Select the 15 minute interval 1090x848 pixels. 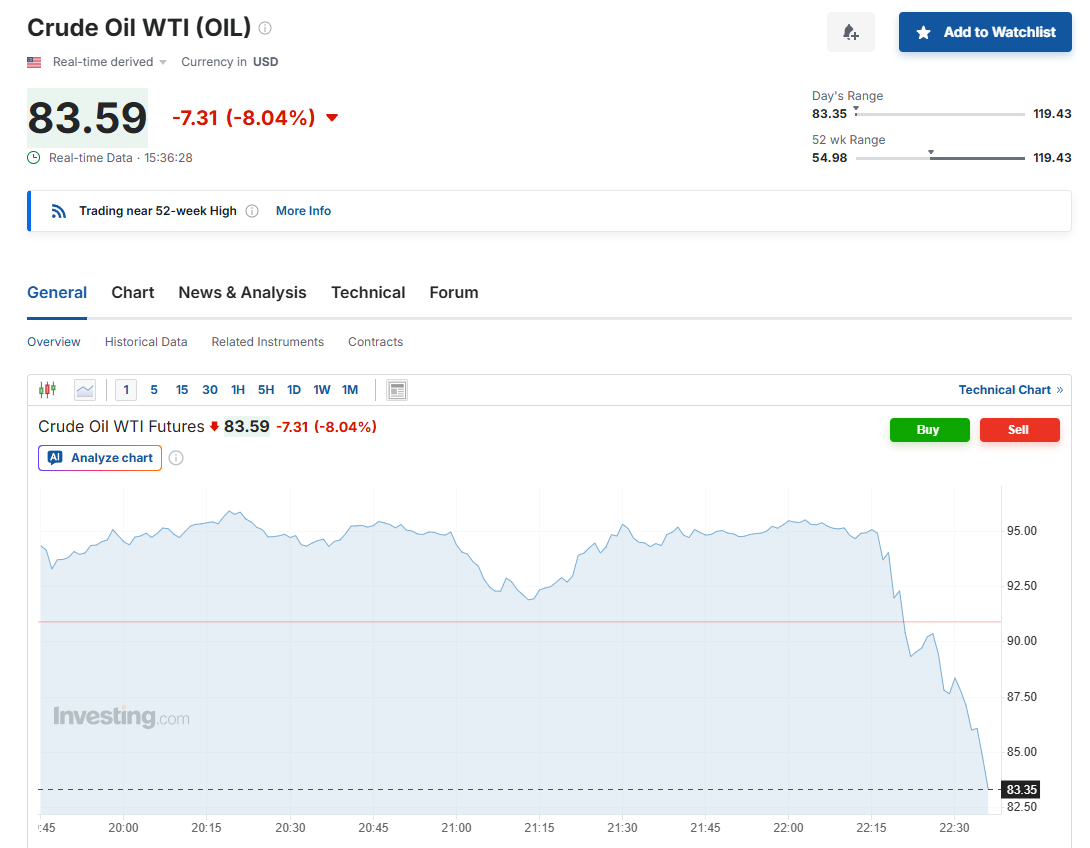(182, 390)
